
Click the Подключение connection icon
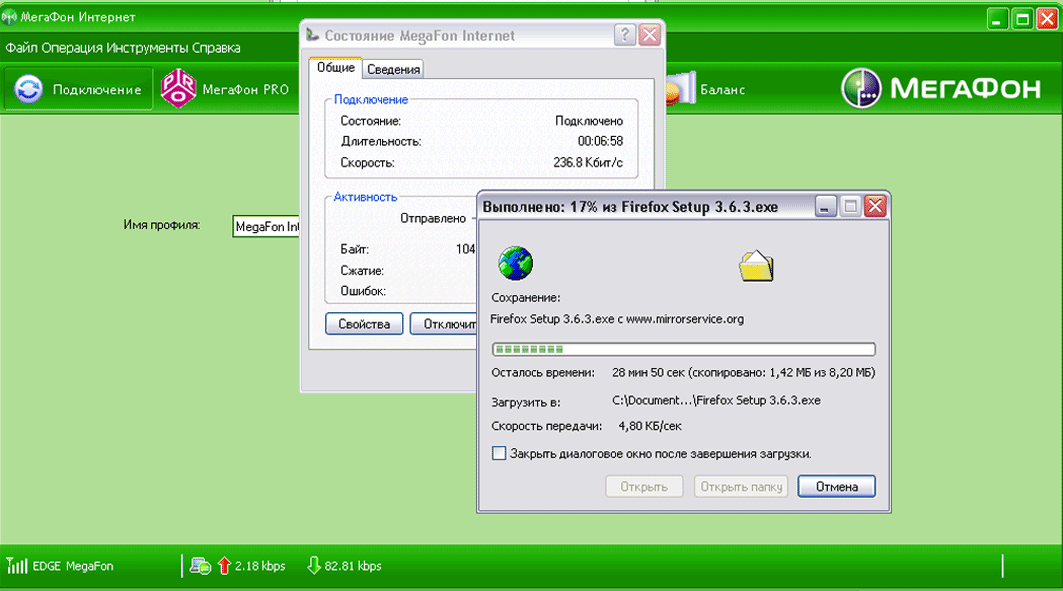click(29, 90)
